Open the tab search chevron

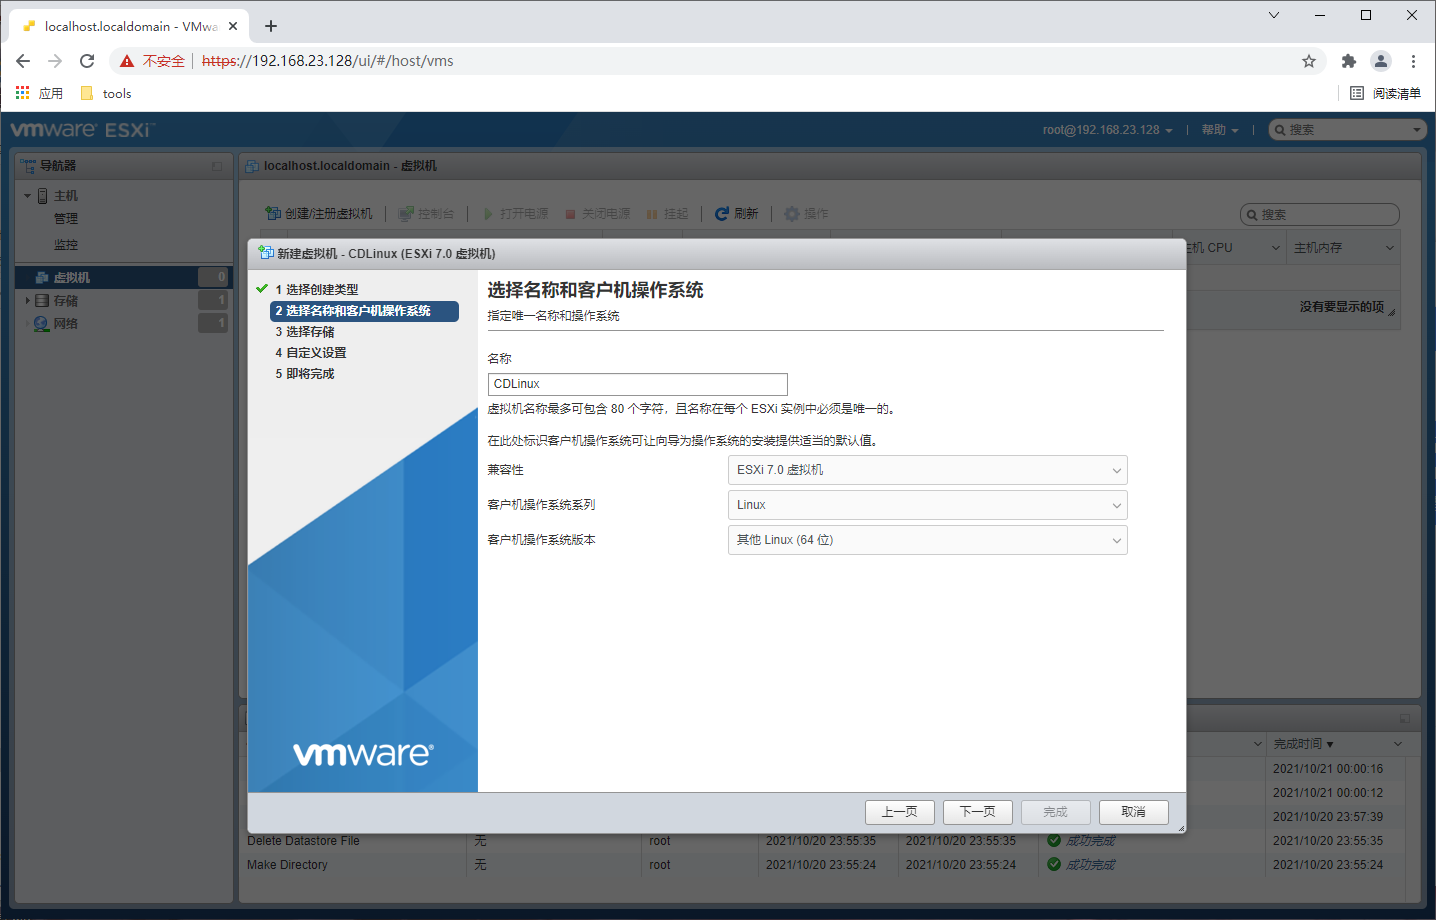click(x=1273, y=15)
